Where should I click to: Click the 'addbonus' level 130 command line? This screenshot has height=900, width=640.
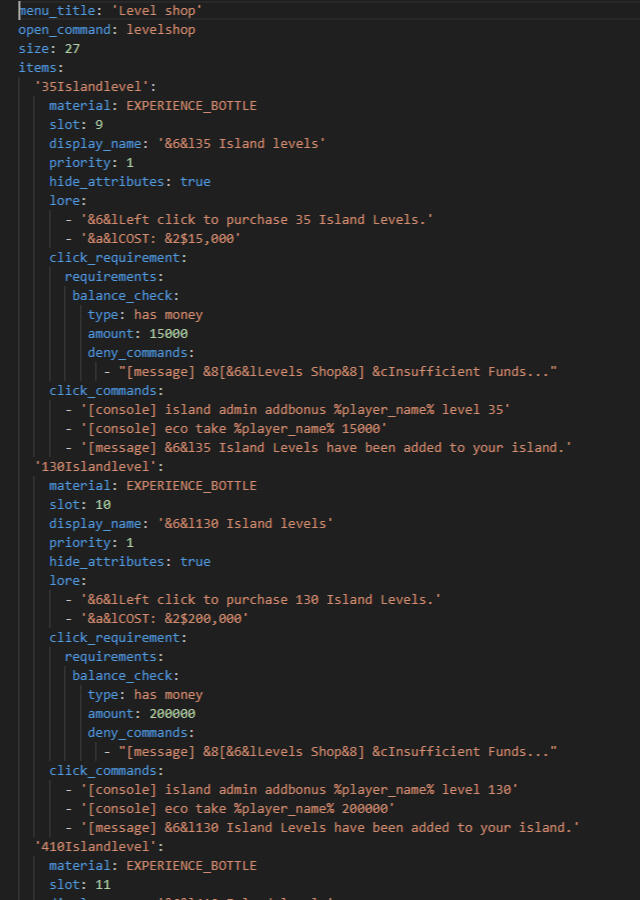[302, 789]
